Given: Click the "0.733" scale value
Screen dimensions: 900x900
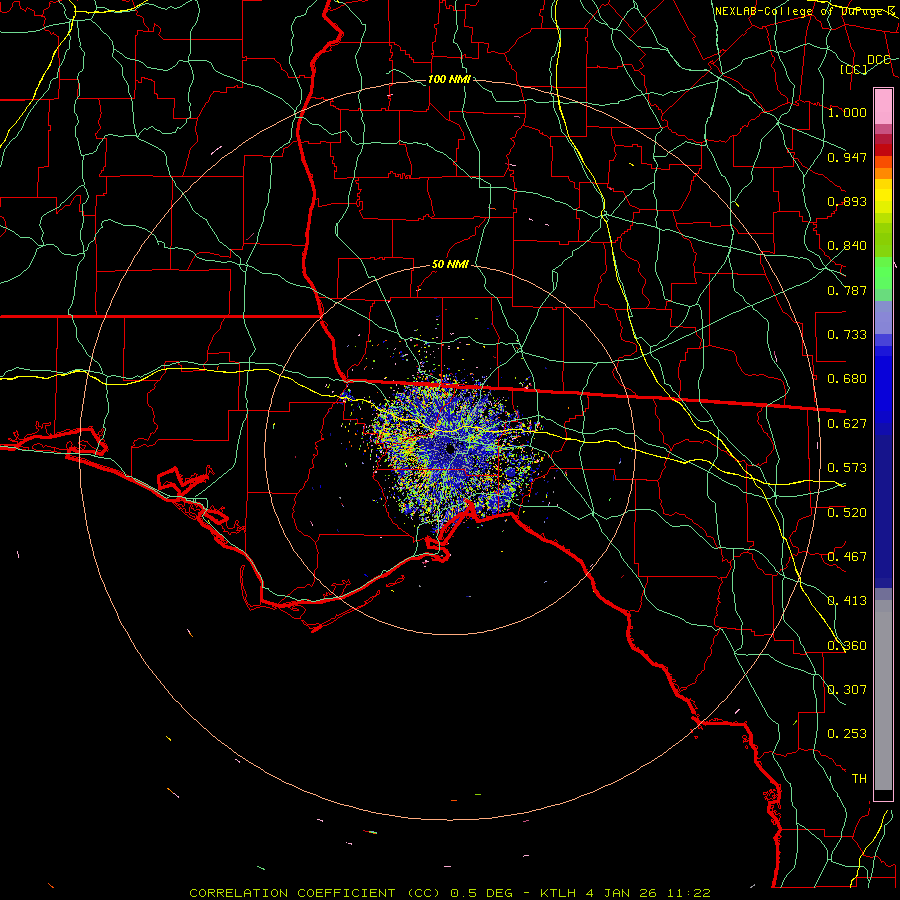Looking at the screenshot, I should (x=847, y=335).
